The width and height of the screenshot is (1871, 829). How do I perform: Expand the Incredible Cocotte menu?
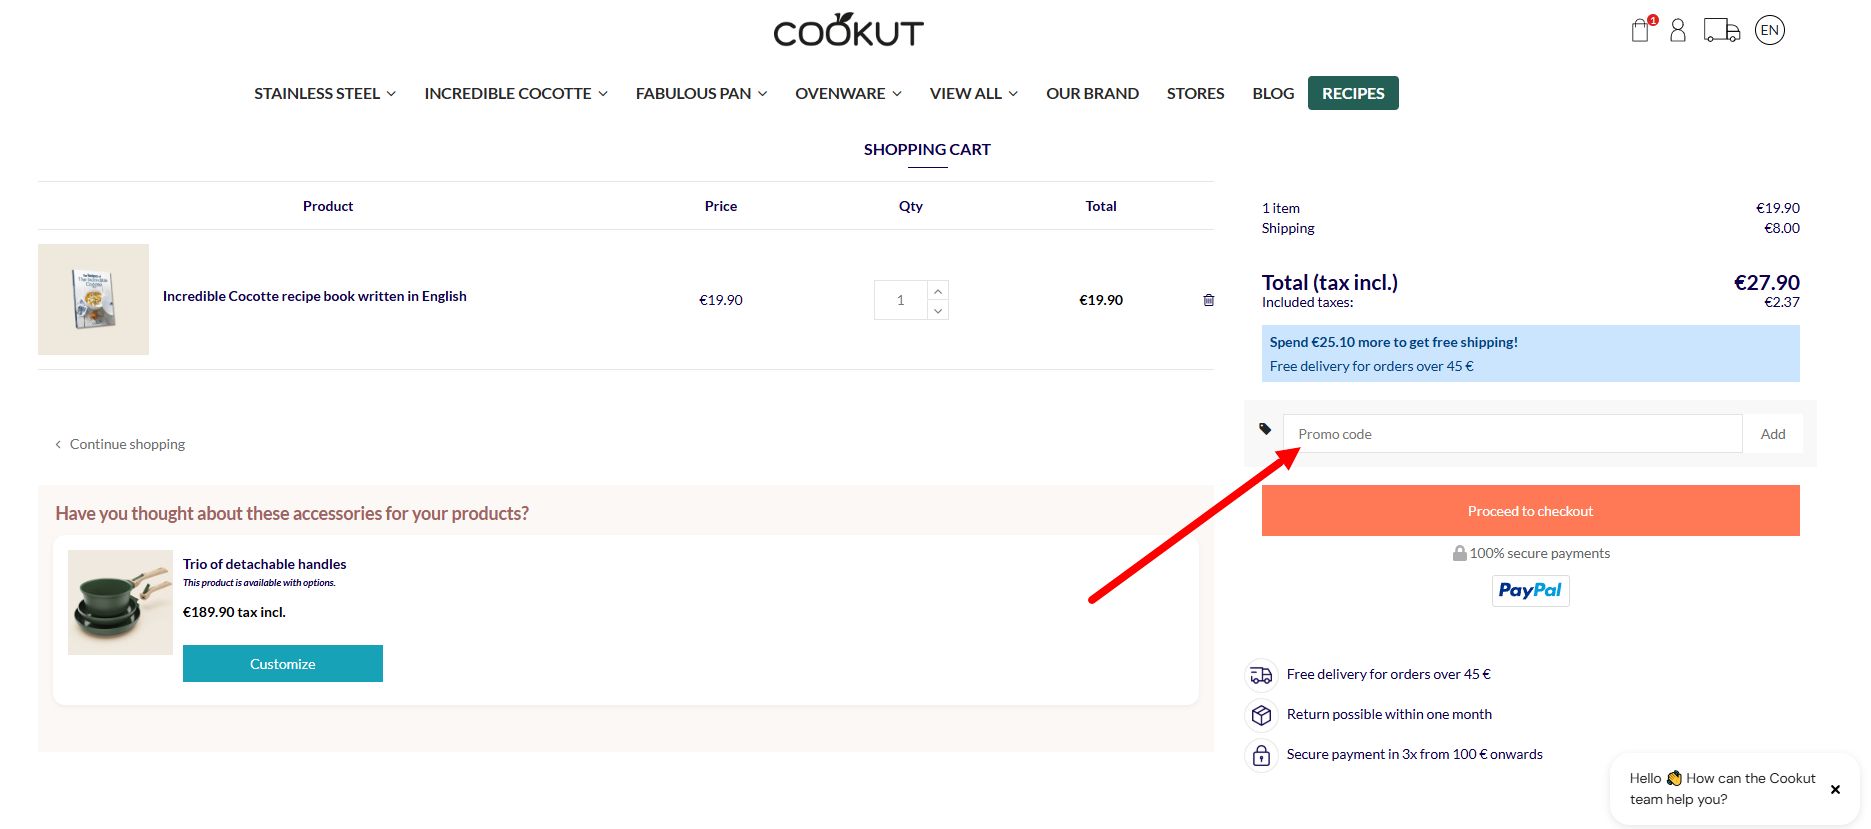click(x=516, y=93)
